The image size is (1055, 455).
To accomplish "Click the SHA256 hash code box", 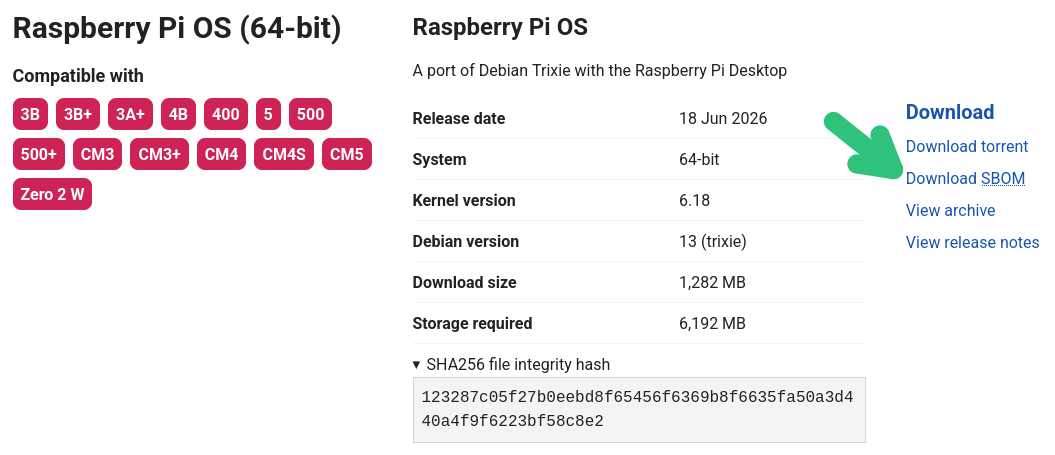I will tap(639, 409).
